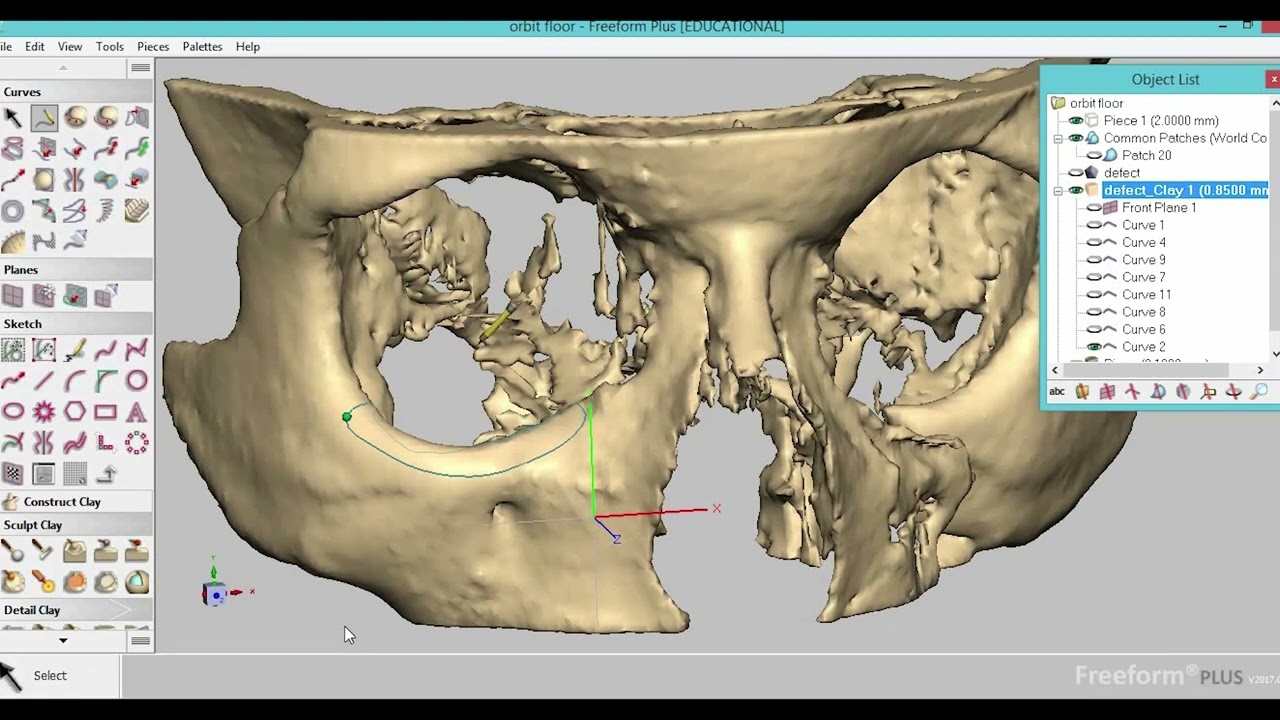Toggle visibility eye for Piece 1
Image resolution: width=1280 pixels, height=720 pixels.
pos(1075,121)
